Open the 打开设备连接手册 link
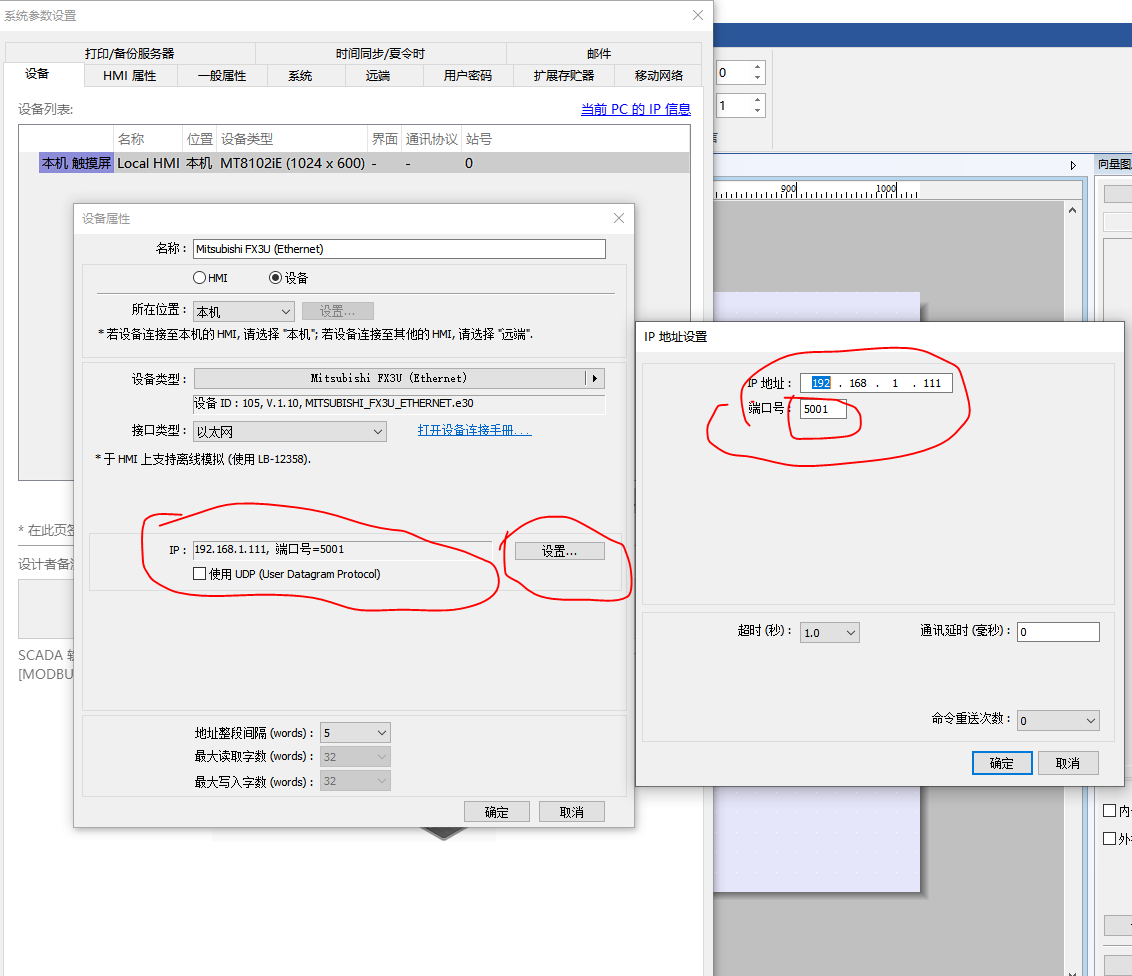Viewport: 1132px width, 976px height. pyautogui.click(x=474, y=430)
